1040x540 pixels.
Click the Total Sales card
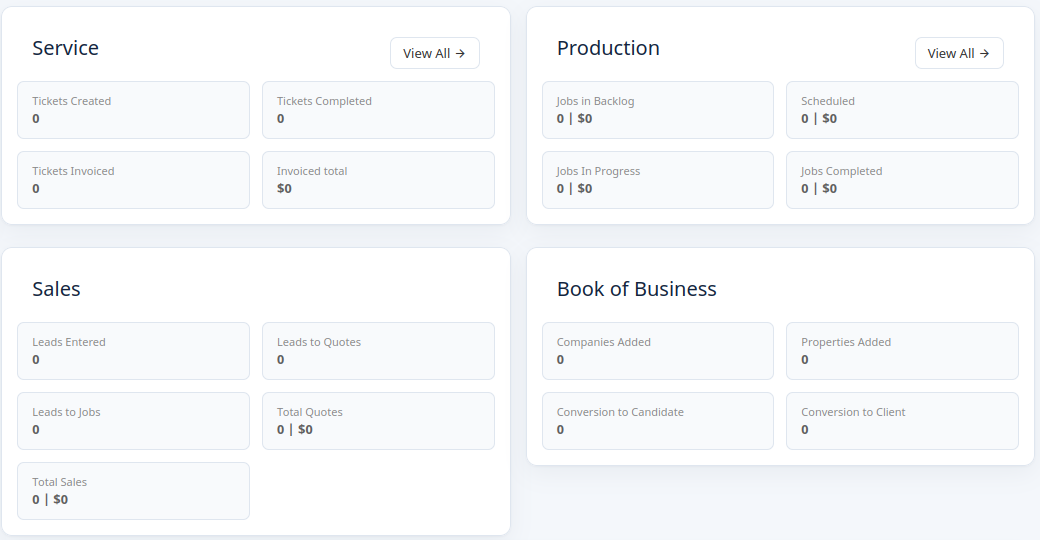133,491
